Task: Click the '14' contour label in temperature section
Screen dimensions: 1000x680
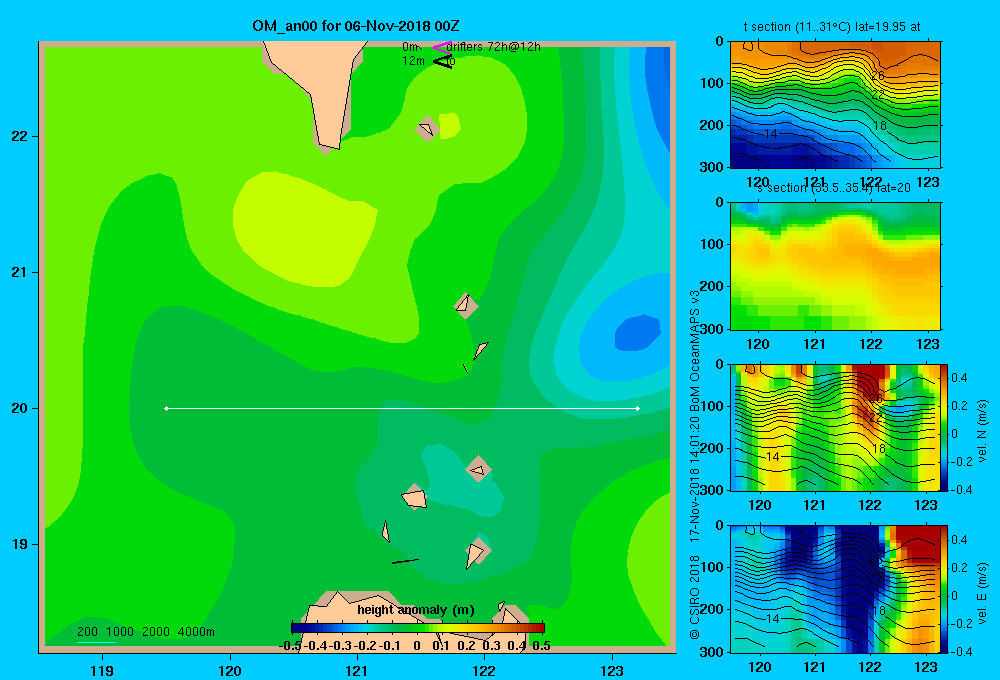Action: tap(770, 134)
